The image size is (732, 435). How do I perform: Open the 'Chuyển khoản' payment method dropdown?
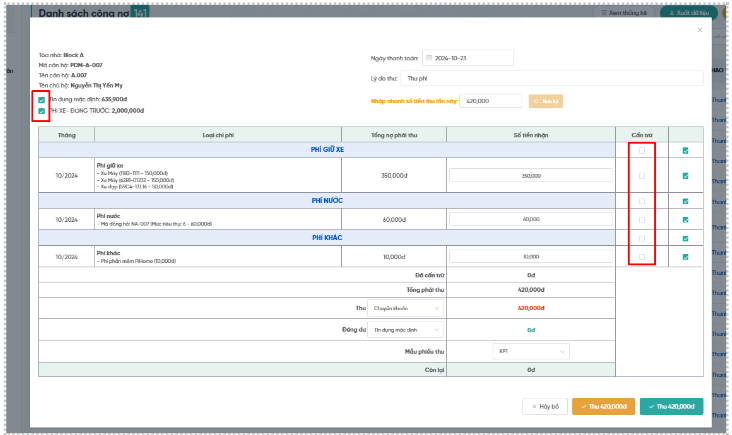click(405, 308)
